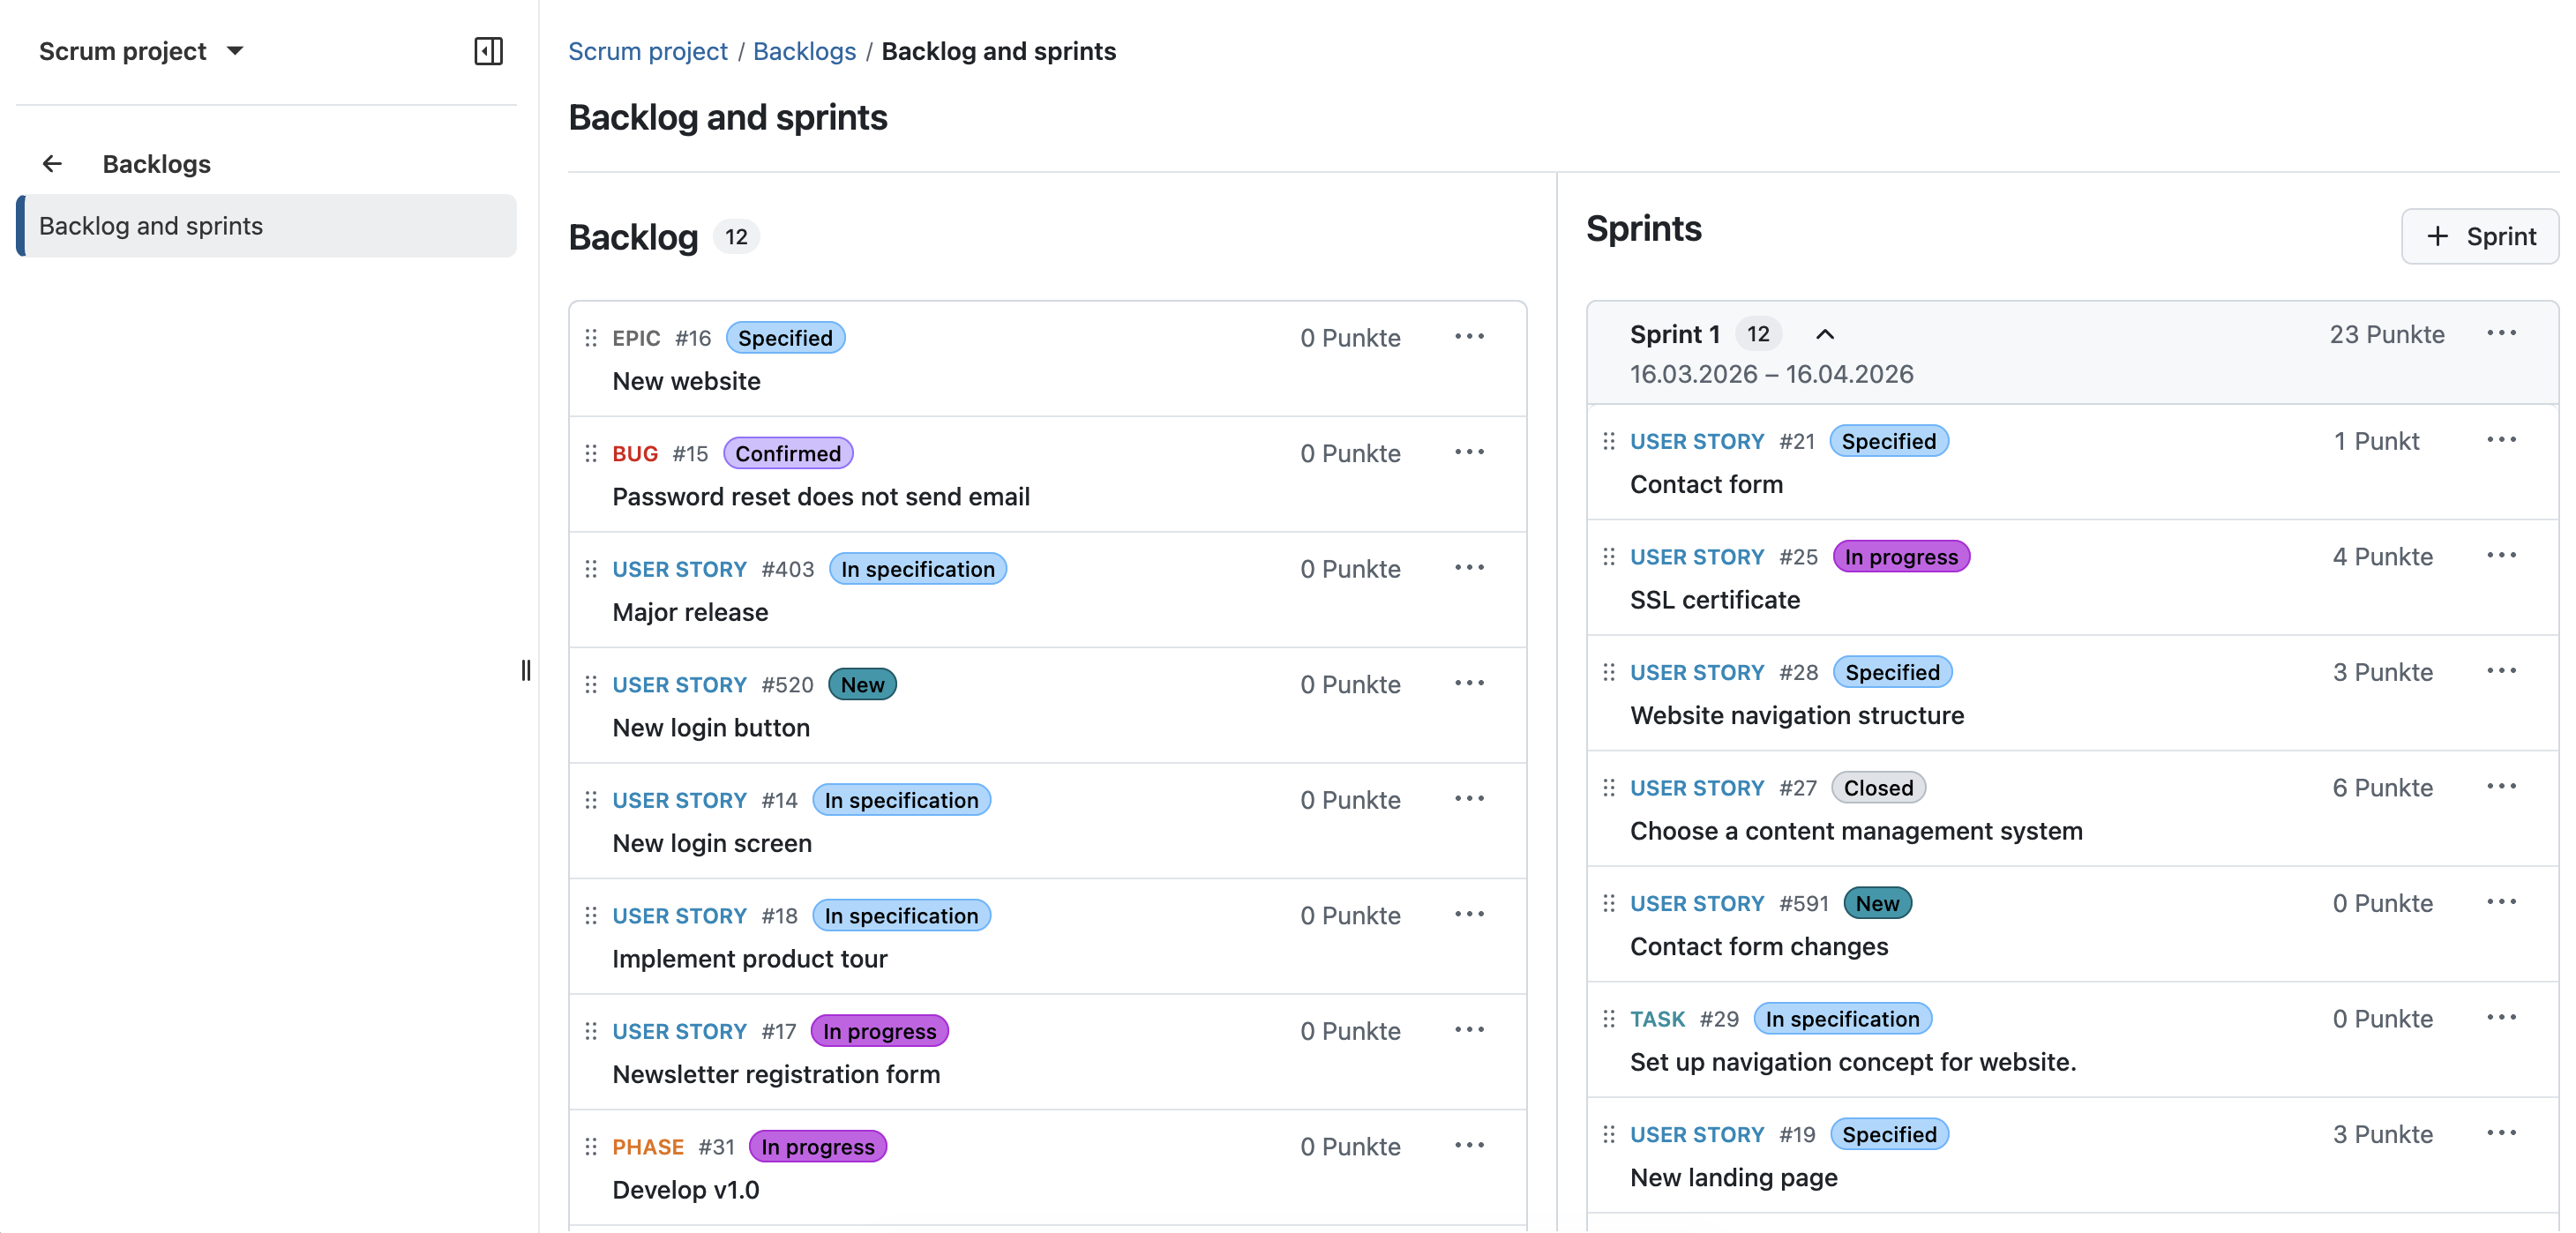The image size is (2576, 1233).
Task: Click the Backlog count badge showing 12
Action: click(736, 237)
